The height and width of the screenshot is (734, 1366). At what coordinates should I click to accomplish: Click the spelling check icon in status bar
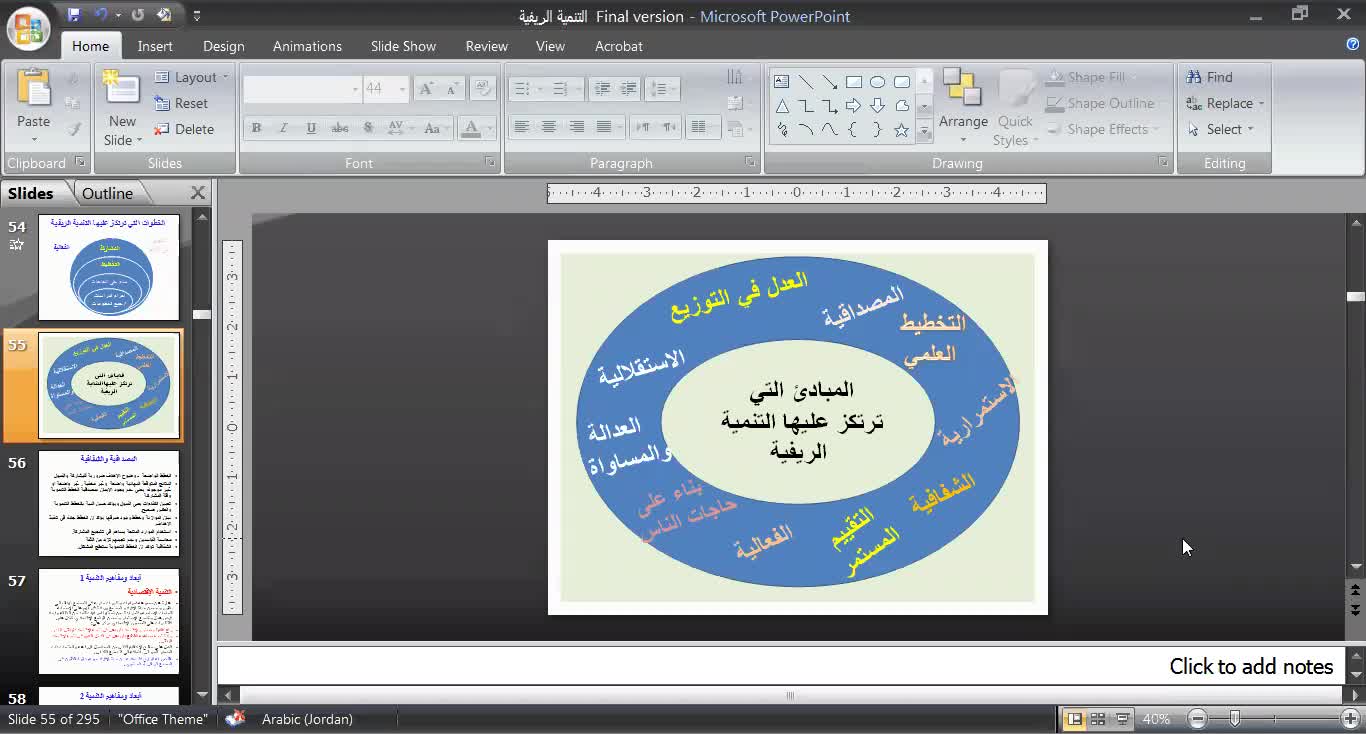[x=235, y=718]
